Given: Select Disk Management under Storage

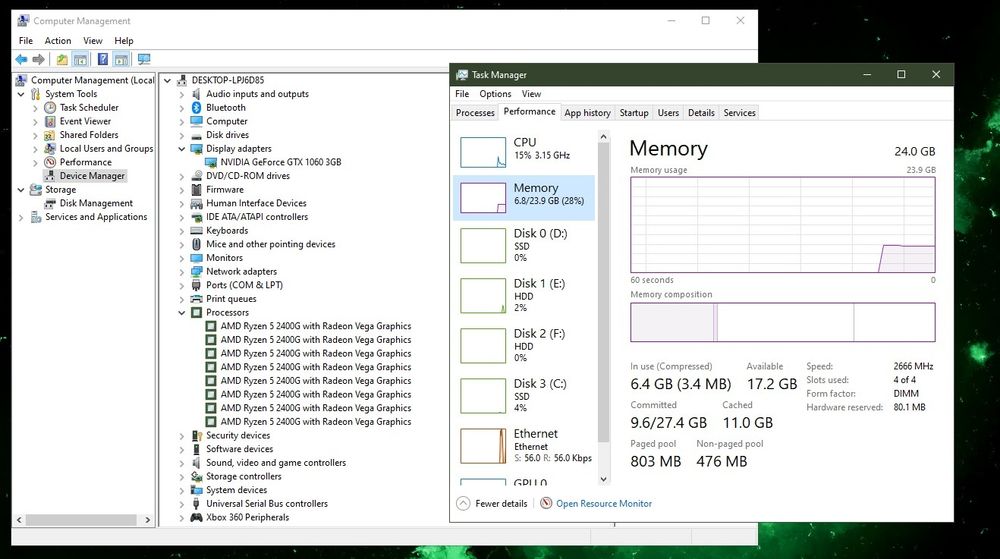Looking at the screenshot, I should point(96,203).
